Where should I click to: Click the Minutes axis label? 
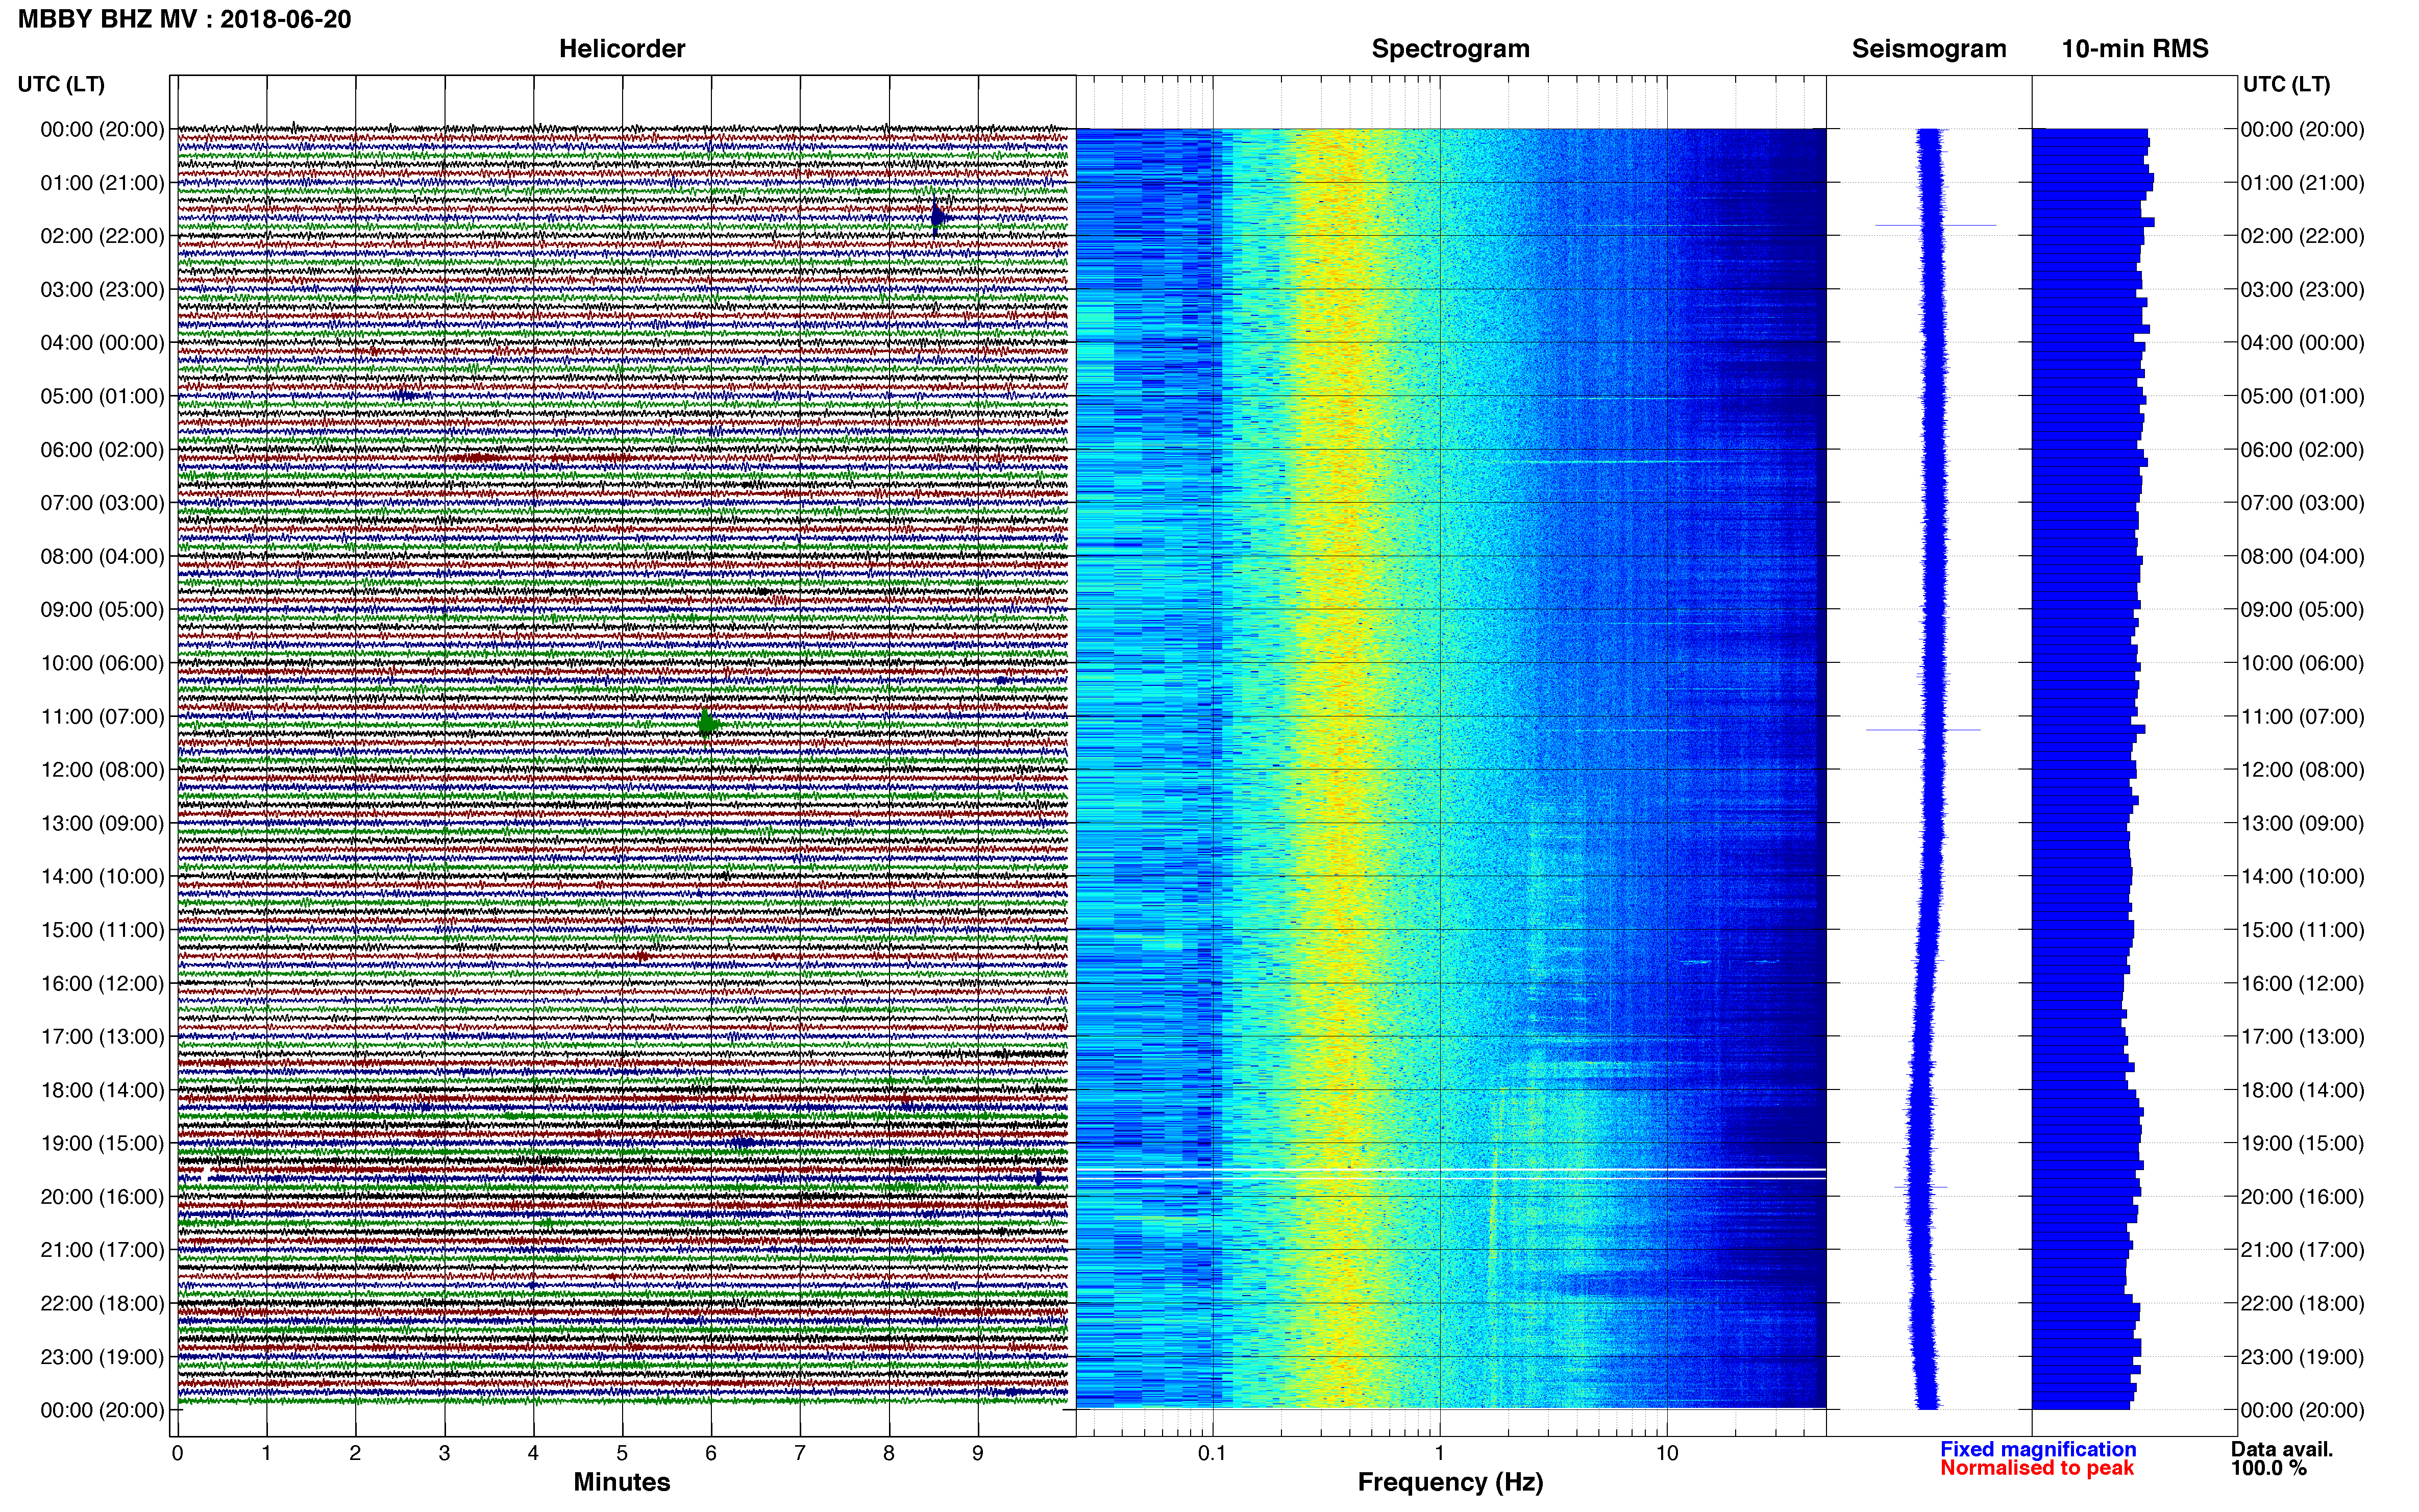coord(622,1482)
